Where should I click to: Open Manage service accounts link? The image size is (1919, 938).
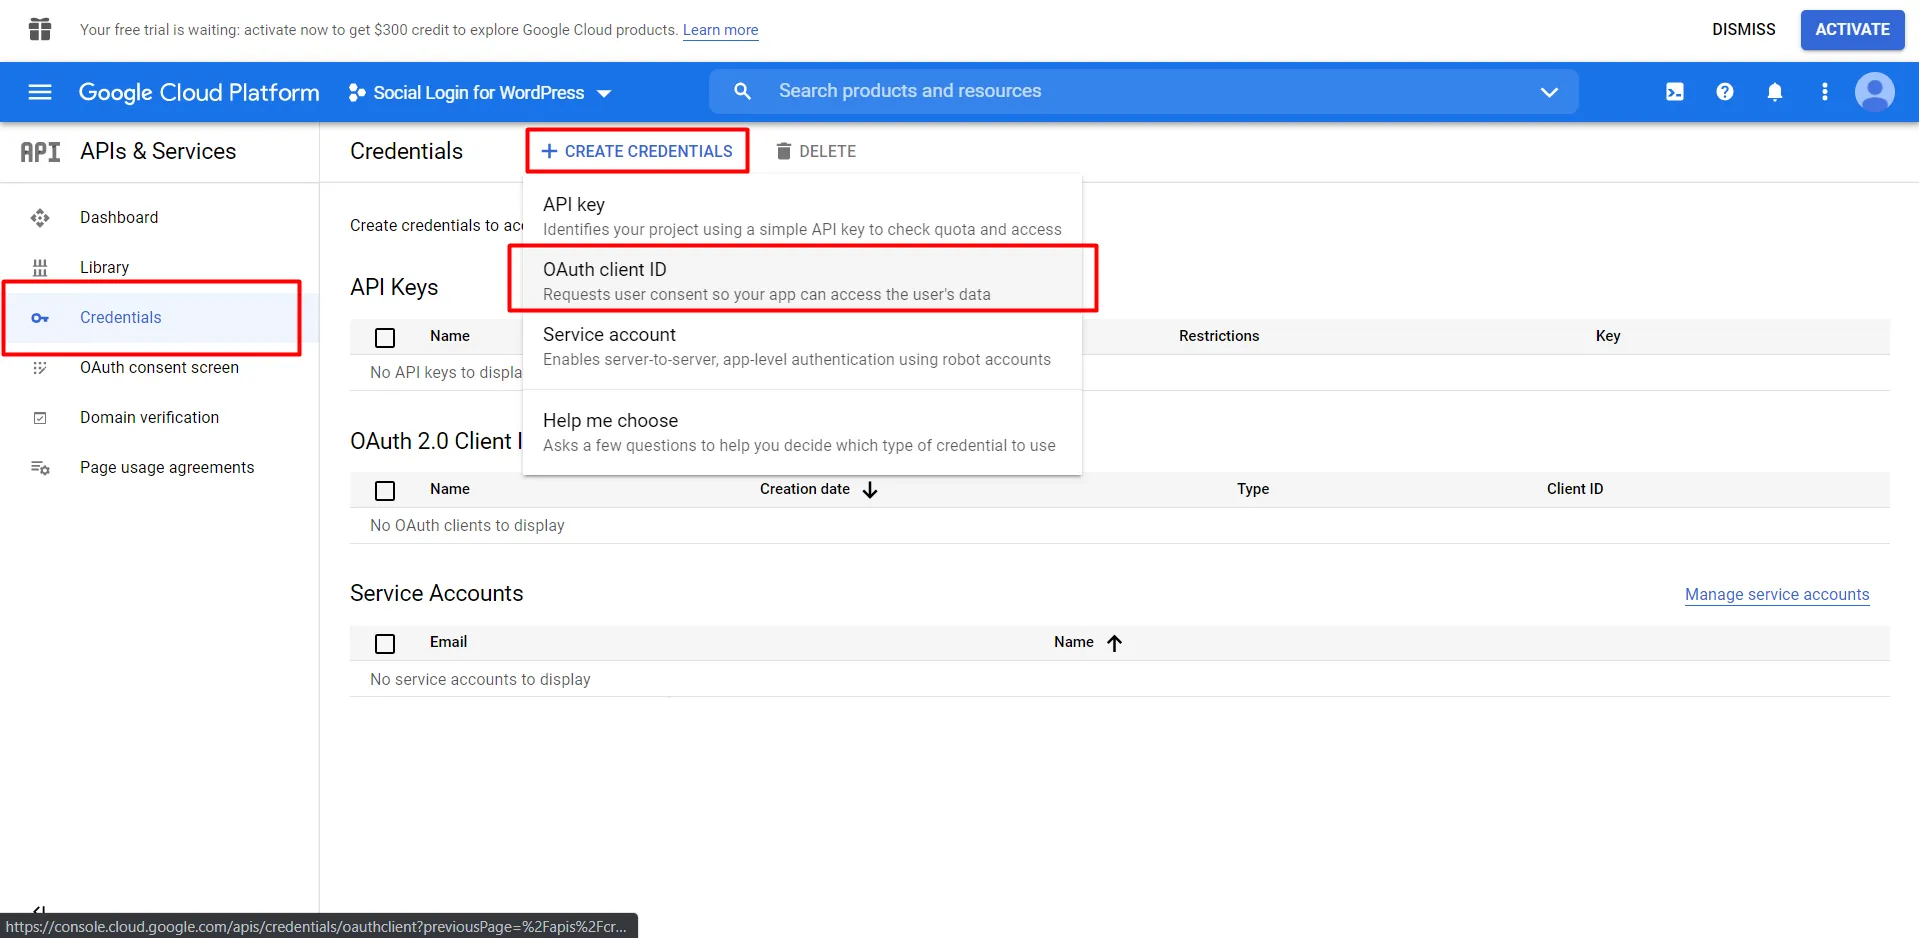click(x=1776, y=595)
